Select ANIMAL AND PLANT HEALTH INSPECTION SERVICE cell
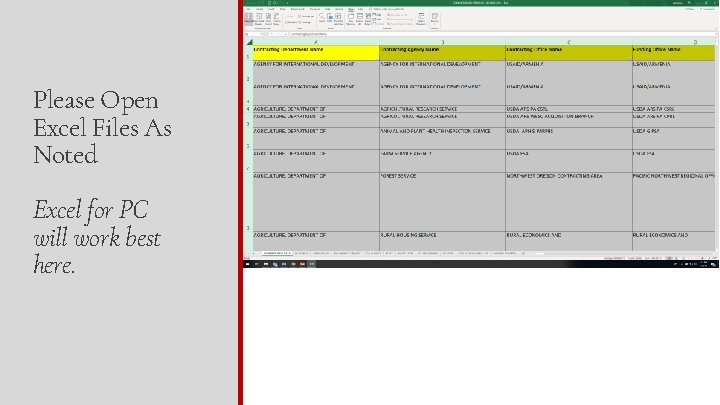720x405 pixels. (442, 138)
